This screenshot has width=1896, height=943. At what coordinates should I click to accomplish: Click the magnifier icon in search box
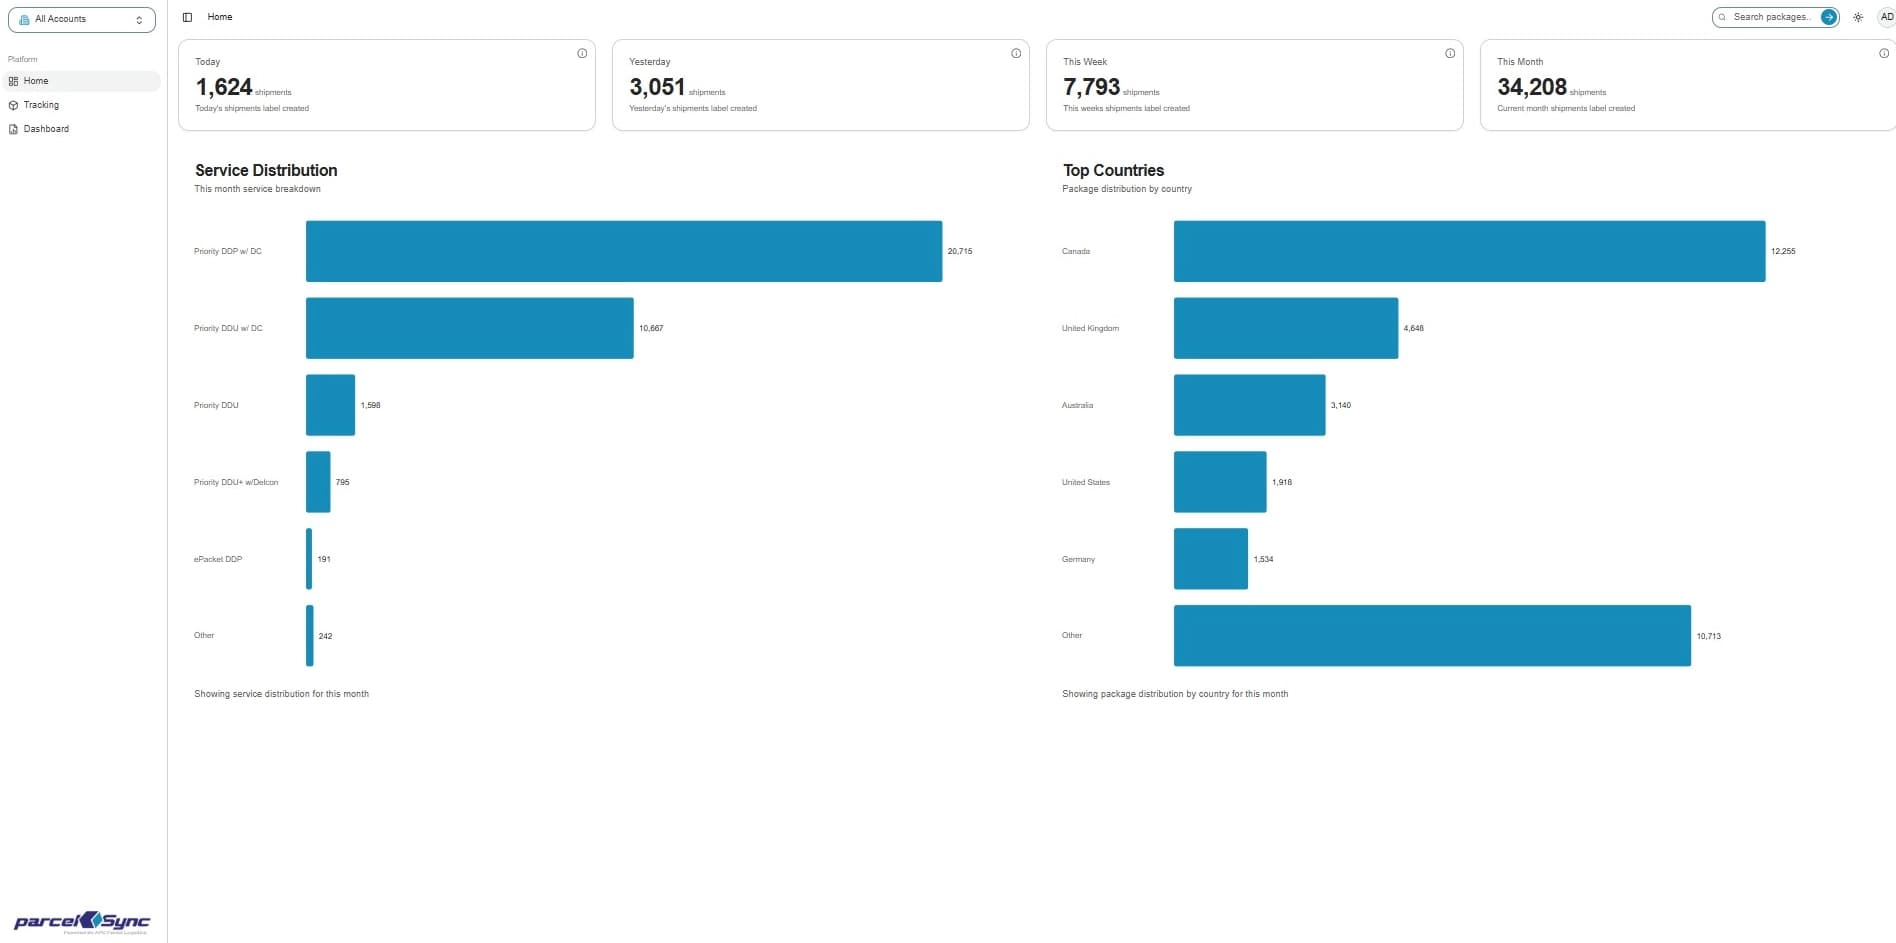coord(1722,17)
